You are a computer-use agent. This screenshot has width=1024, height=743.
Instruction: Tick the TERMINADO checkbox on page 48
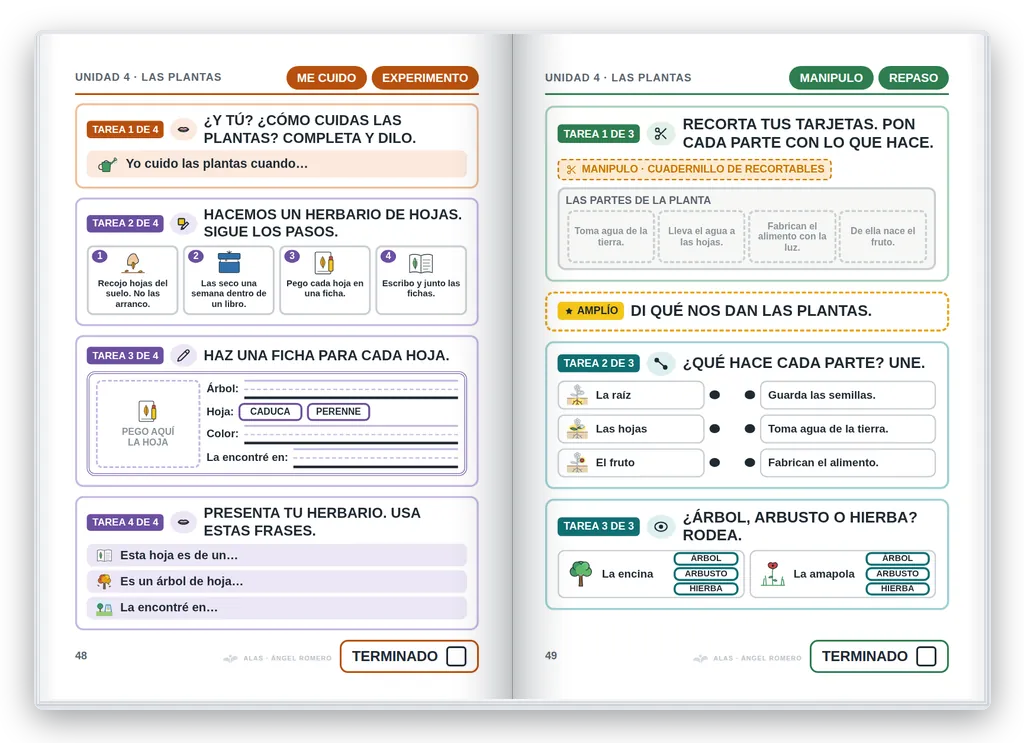456,656
